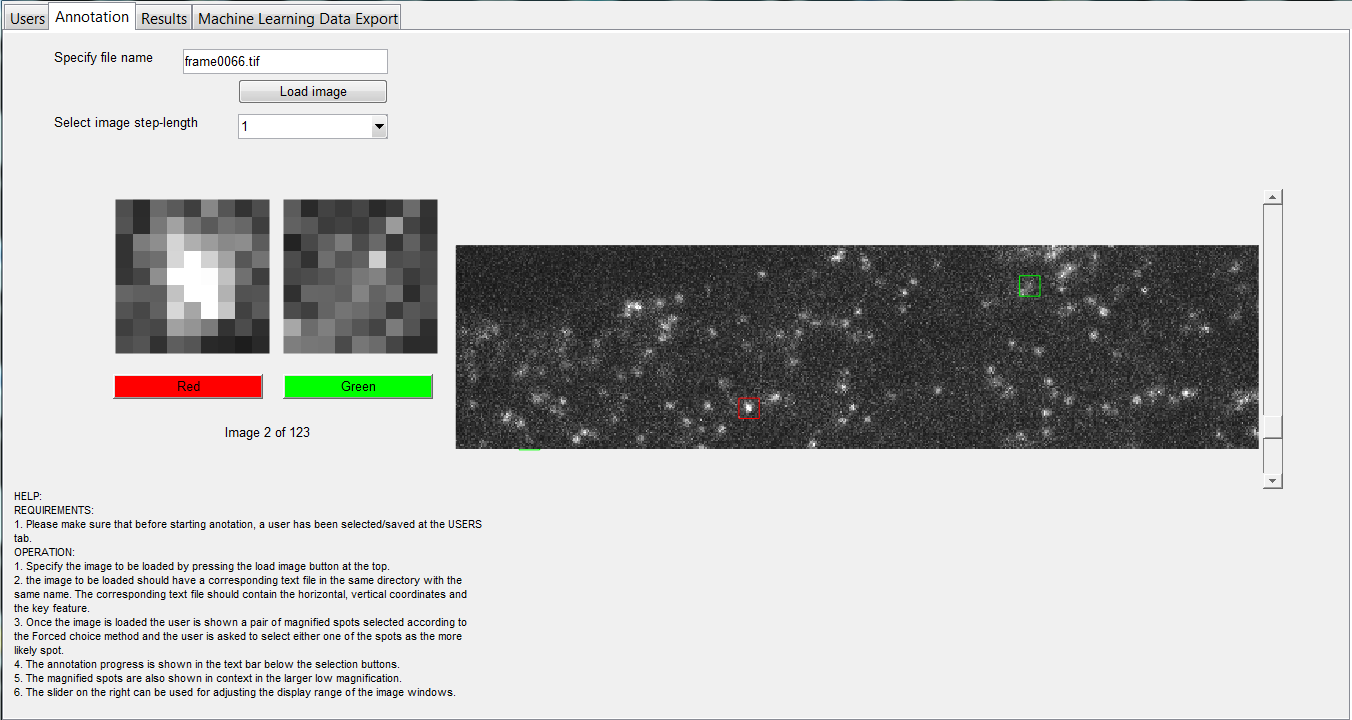Click the 'REQUIREMENTS:' heading text
1352x720 pixels.
53,510
